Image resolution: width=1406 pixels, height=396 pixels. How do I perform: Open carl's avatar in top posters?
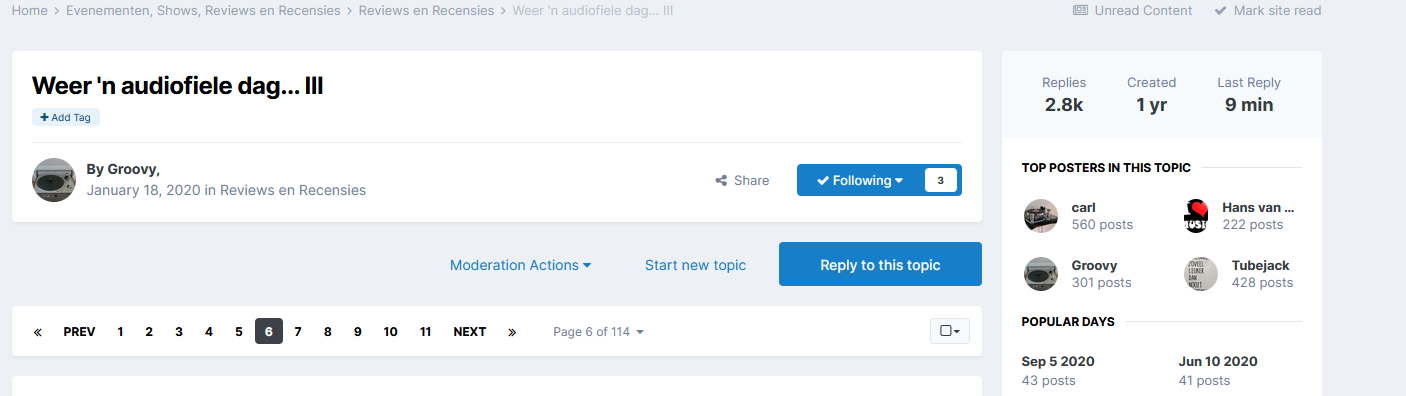point(1041,216)
